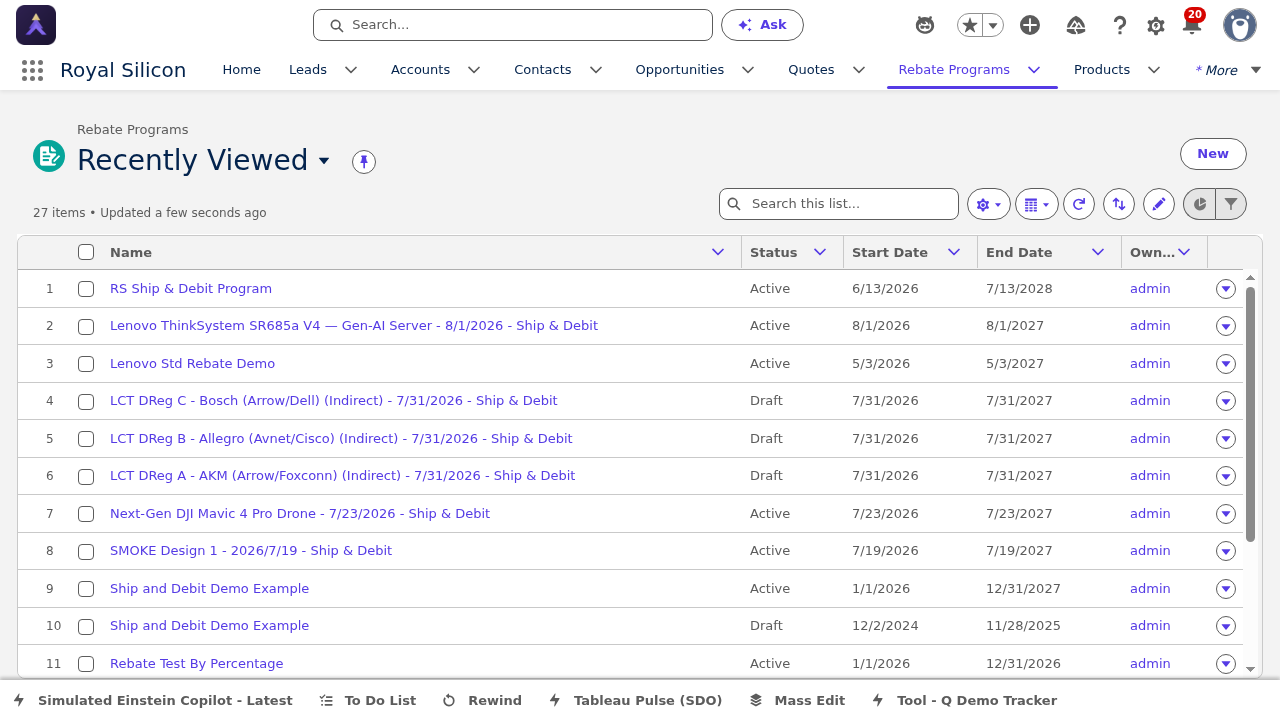Screen dimensions: 1280x720
Task: Open Simulated Einstein Copilot utility item
Action: click(x=152, y=701)
